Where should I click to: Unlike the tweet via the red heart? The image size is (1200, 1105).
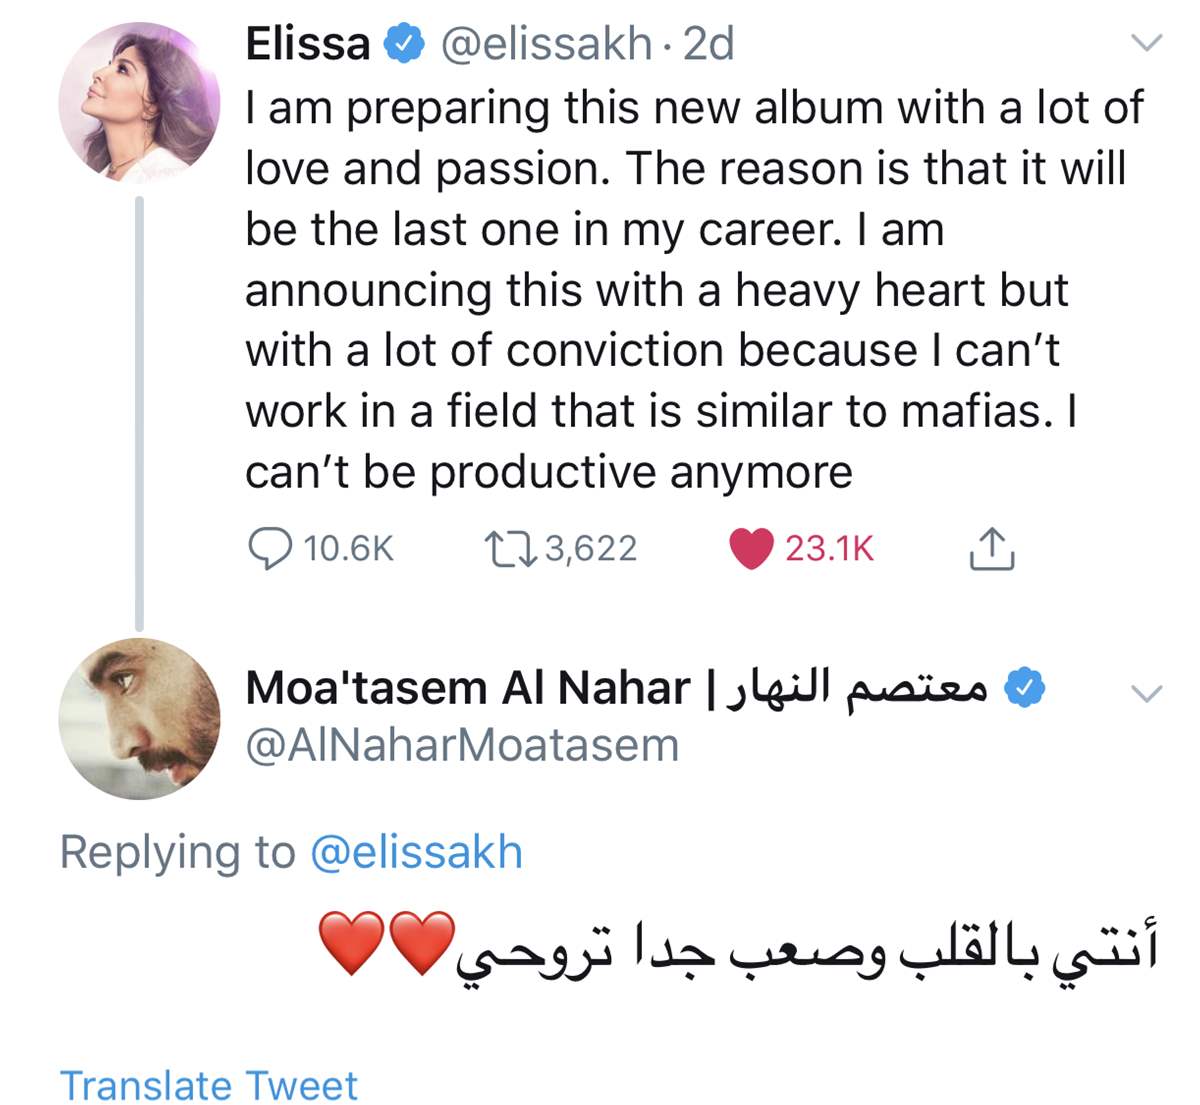coord(751,549)
